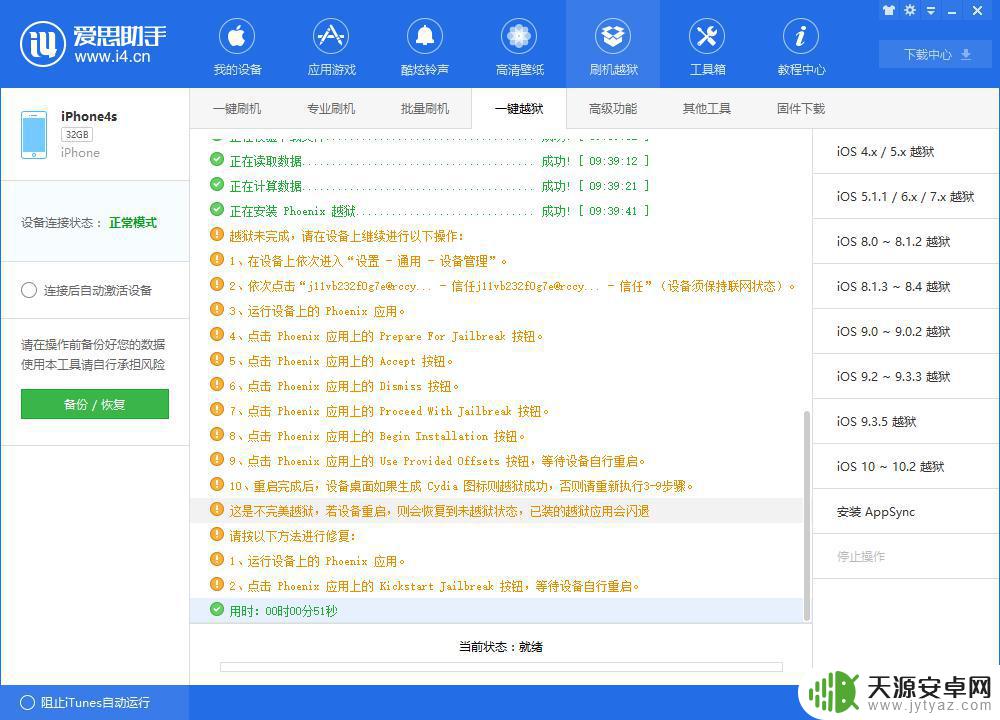Select iOS 4.x / 5.x 越狱
Screen dimensions: 1000x720
tap(906, 152)
